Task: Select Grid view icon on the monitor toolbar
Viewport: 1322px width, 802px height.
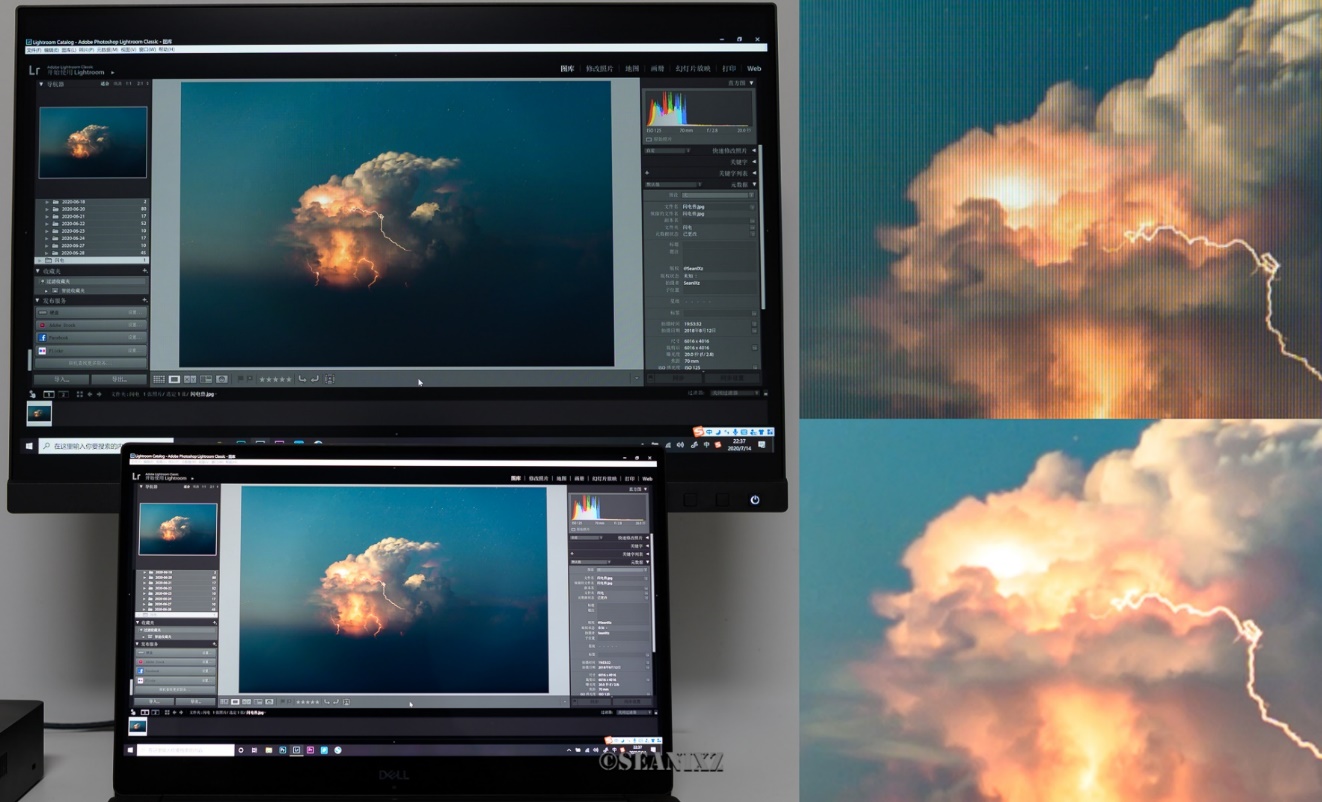Action: 159,379
